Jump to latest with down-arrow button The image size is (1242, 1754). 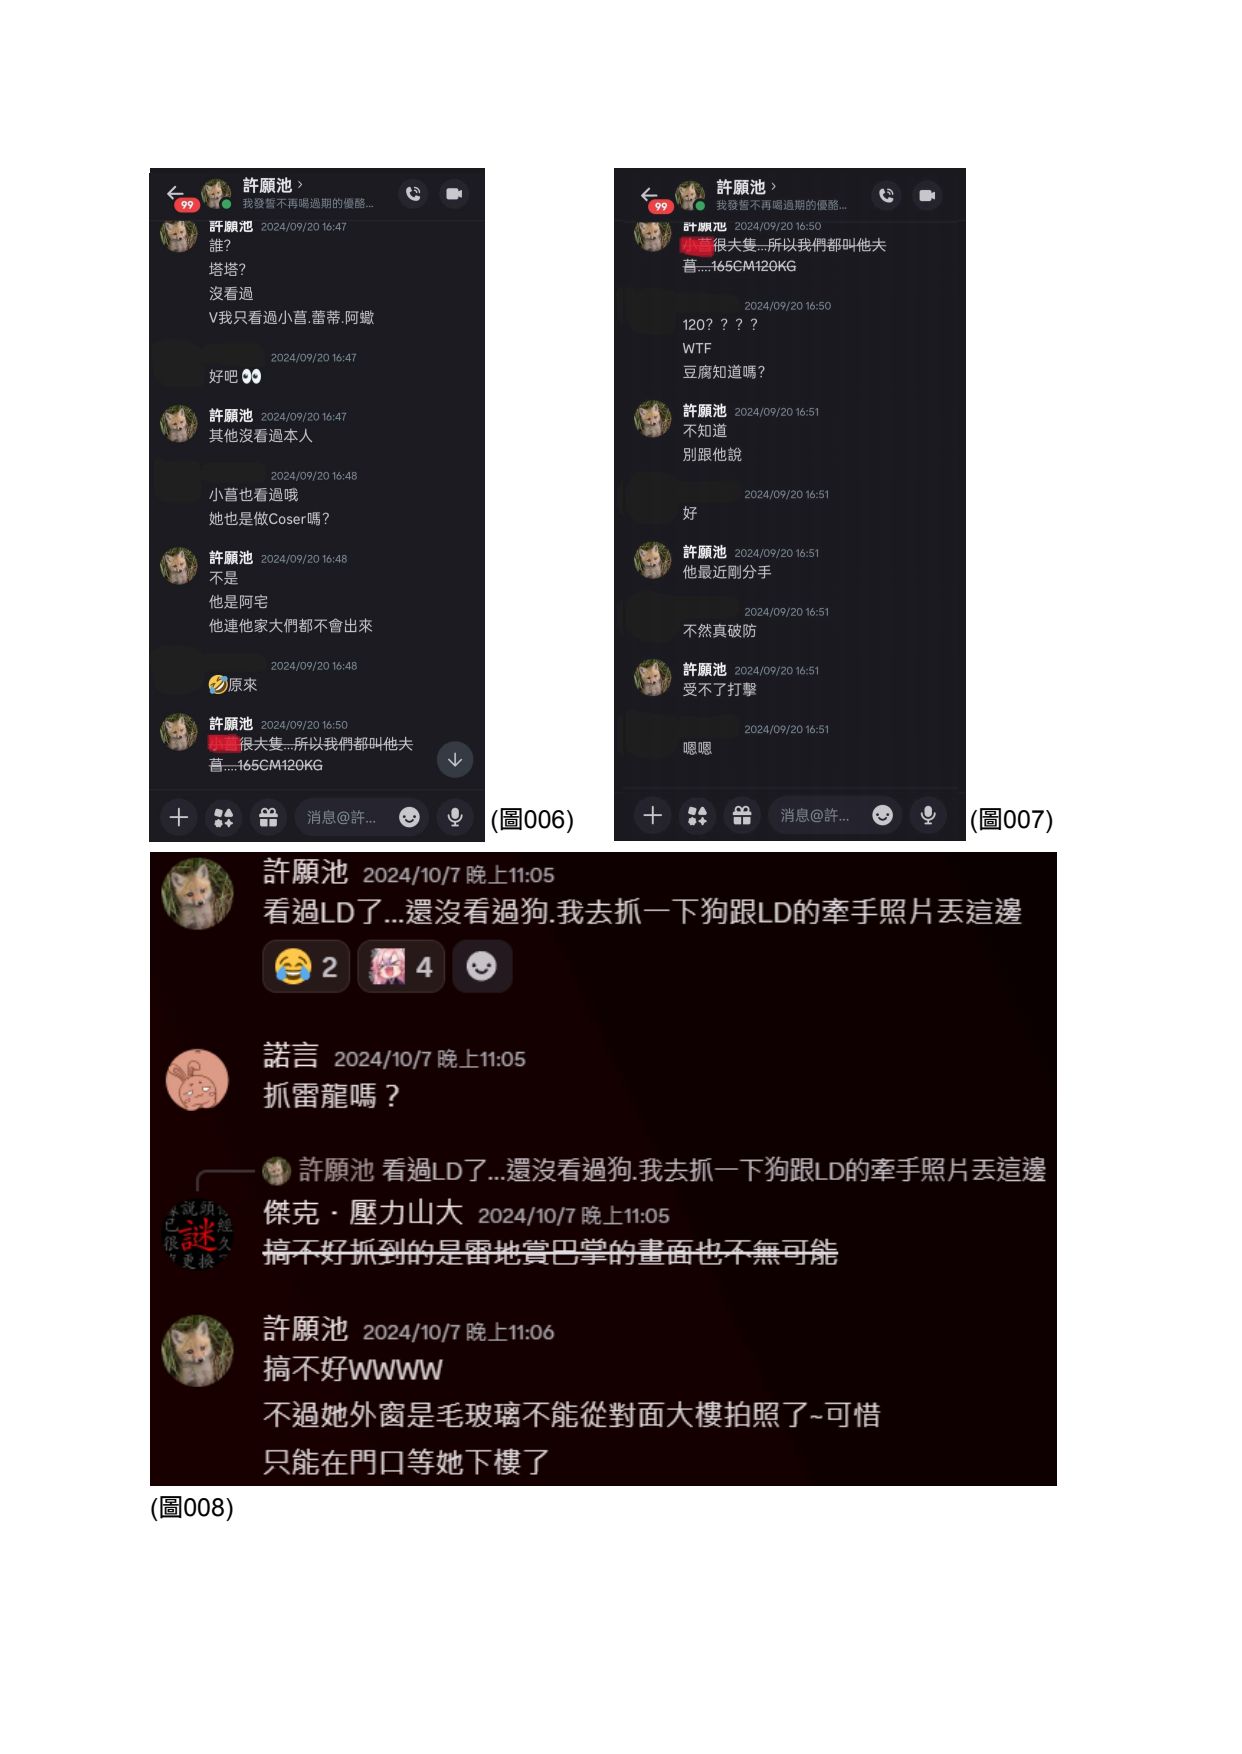pyautogui.click(x=455, y=759)
